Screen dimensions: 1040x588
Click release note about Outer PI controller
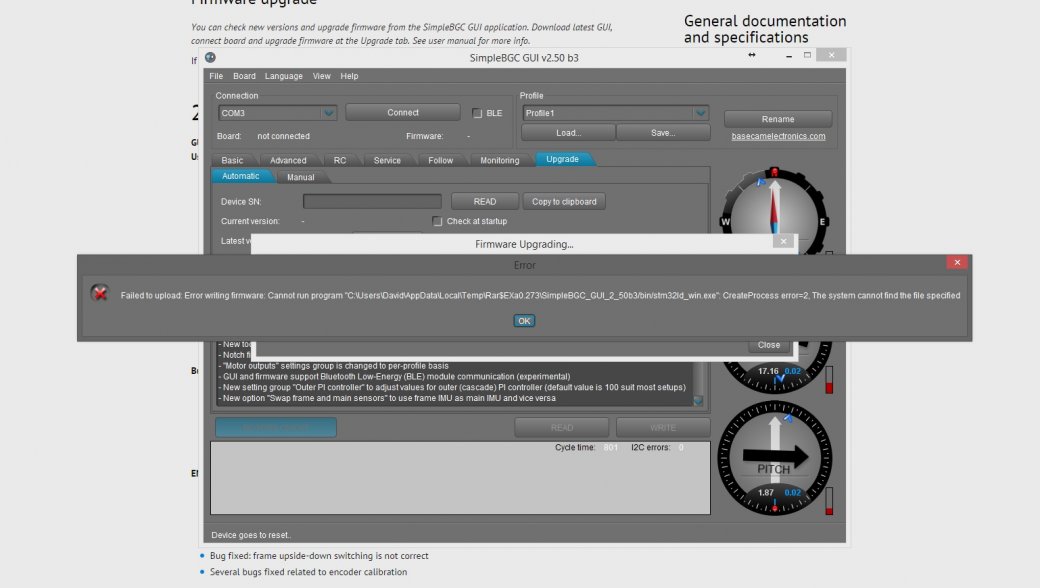click(x=454, y=387)
